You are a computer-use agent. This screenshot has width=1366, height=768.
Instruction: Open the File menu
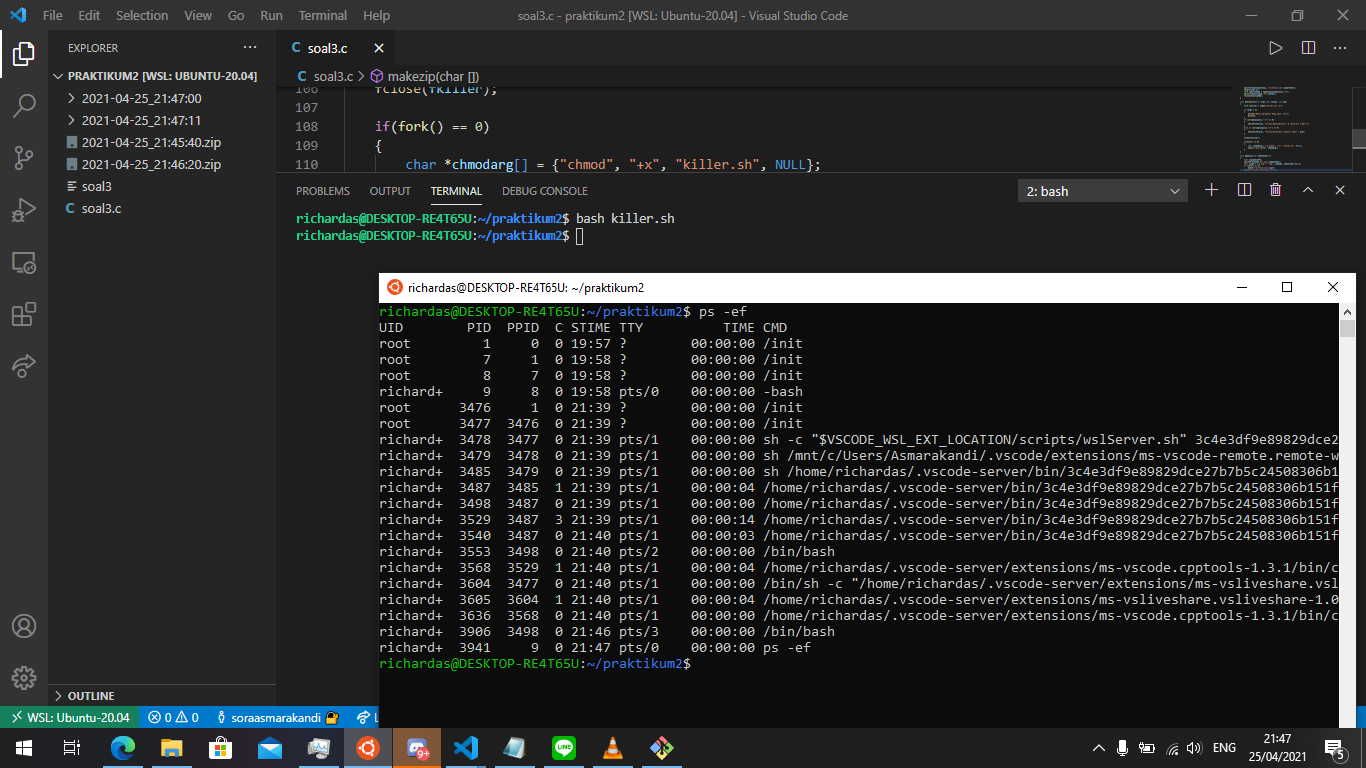tap(53, 15)
